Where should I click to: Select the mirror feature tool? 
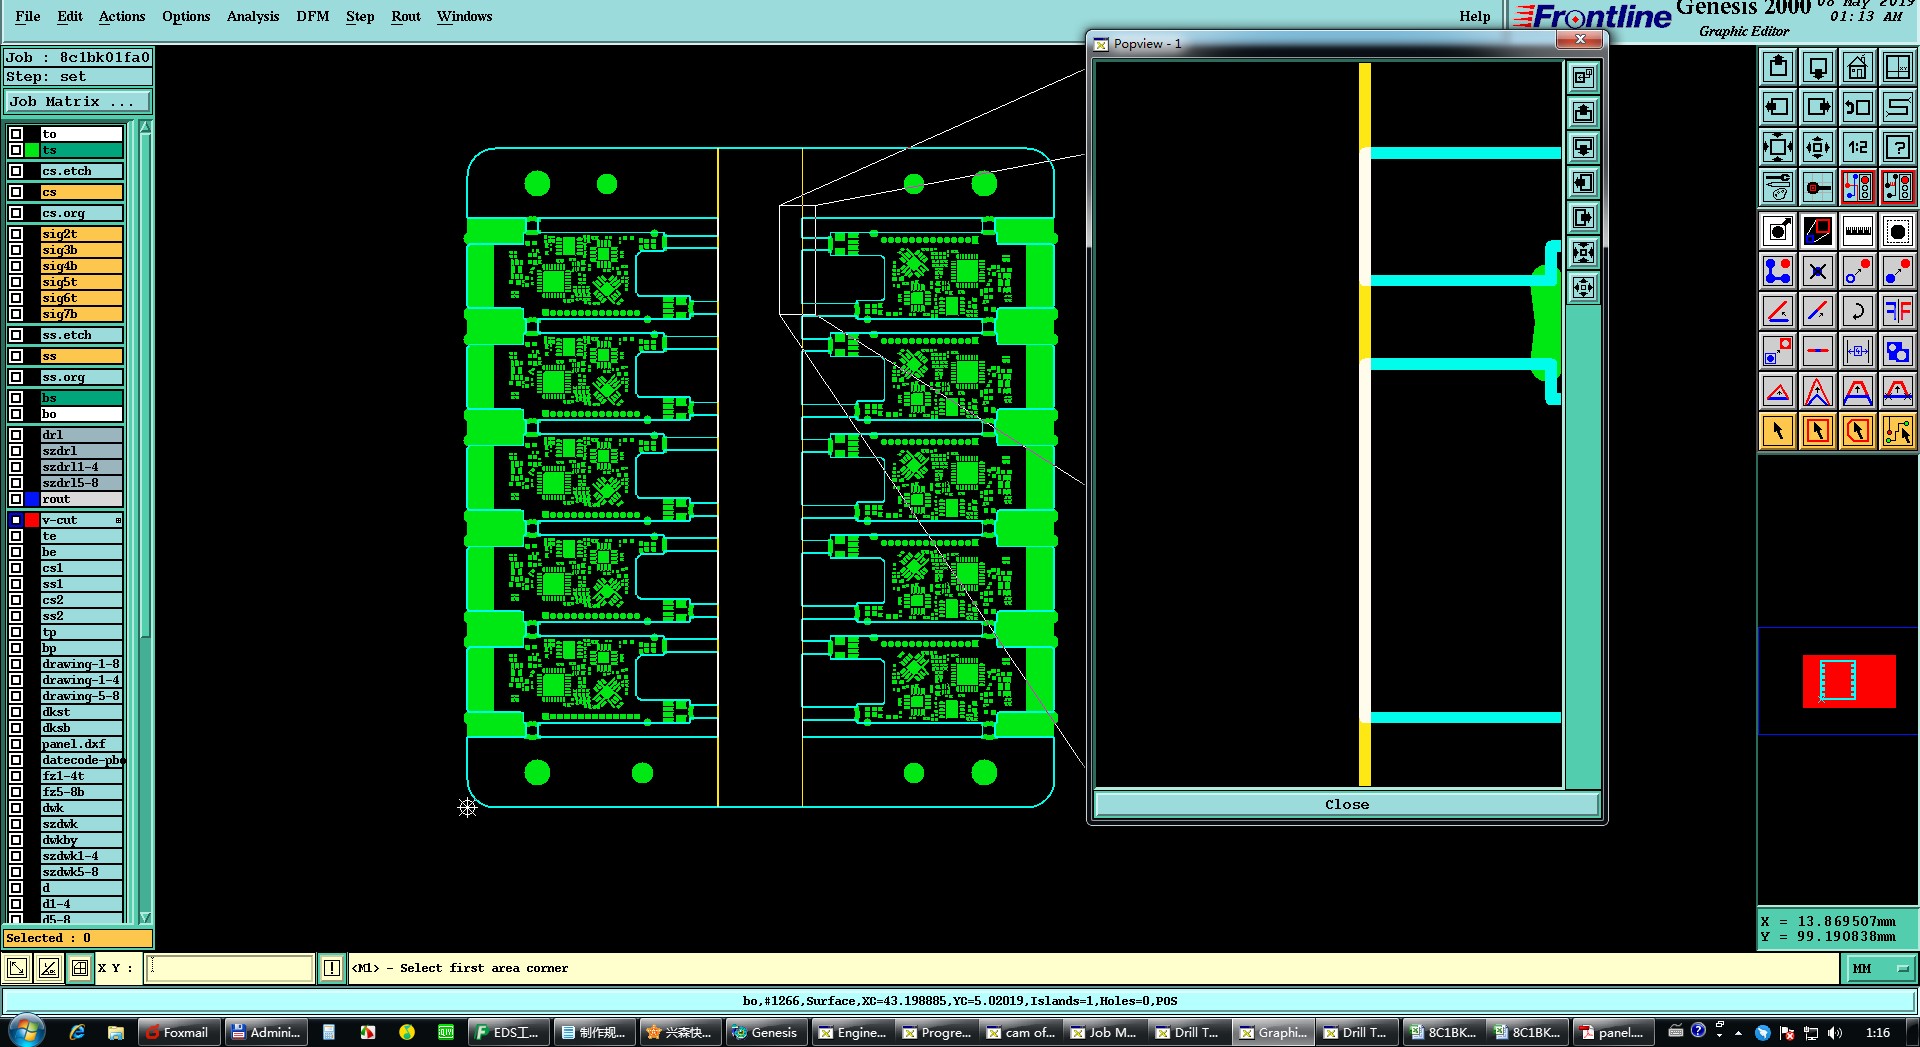1897,311
